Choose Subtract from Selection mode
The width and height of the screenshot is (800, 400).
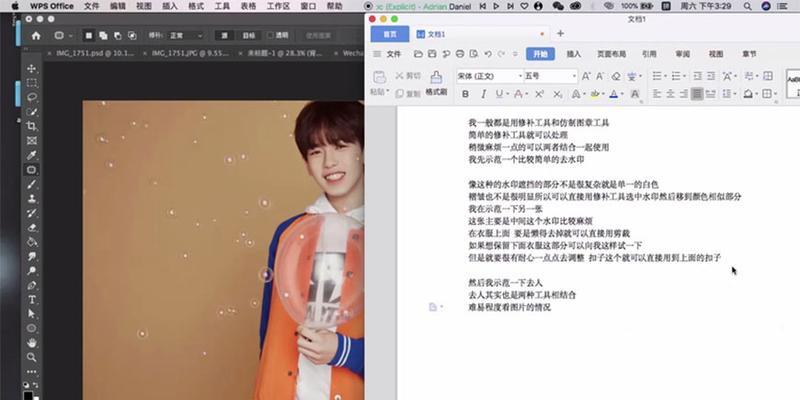117,36
